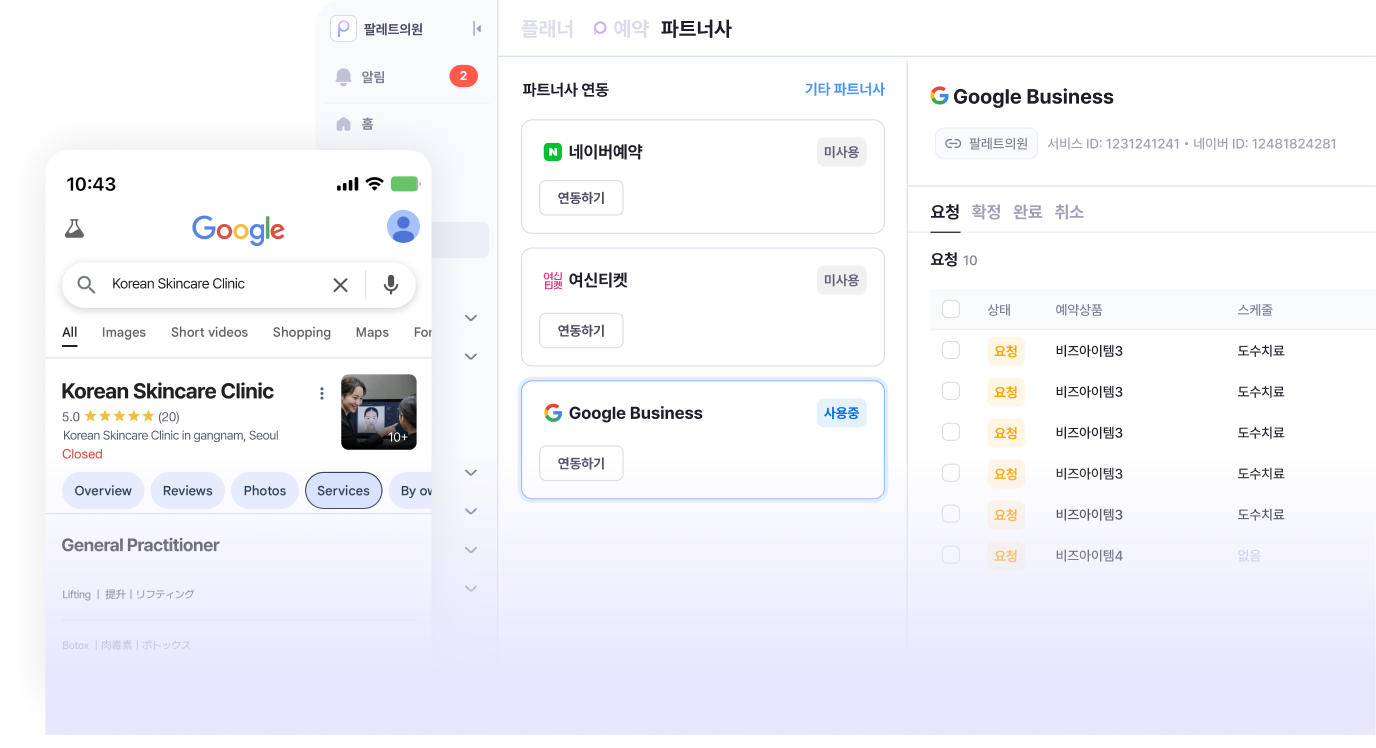
Task: Open Google Labs flask icon on phone
Action: [x=74, y=228]
